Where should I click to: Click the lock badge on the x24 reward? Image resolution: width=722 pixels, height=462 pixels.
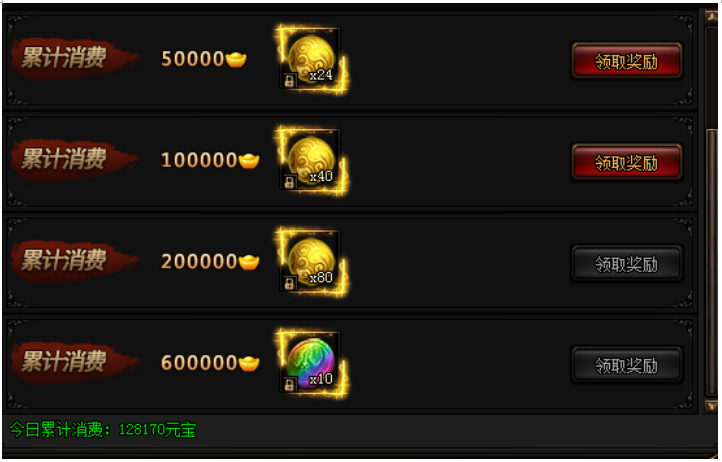point(289,81)
